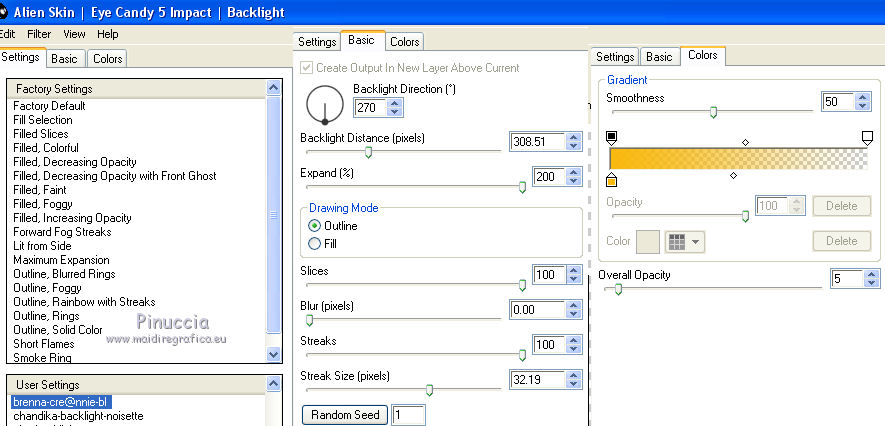Toggle Create Output In New Layer checkbox
Screen dimensions: 885x426
306,68
